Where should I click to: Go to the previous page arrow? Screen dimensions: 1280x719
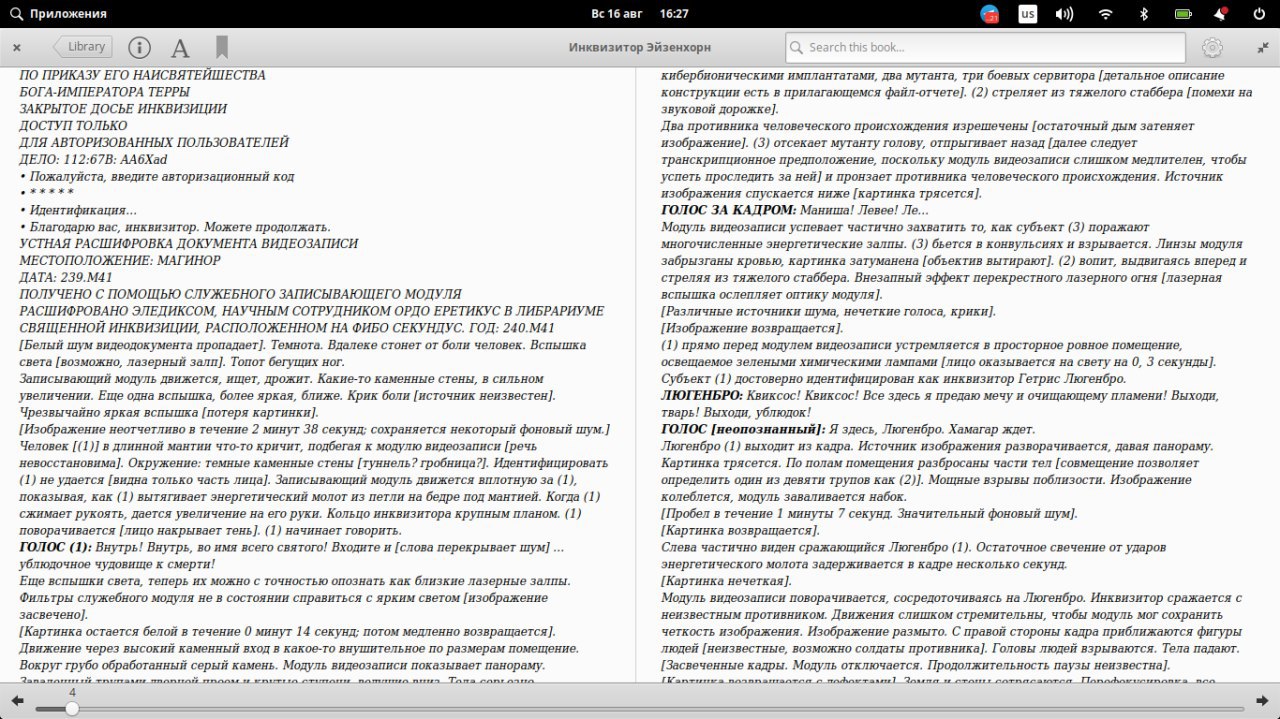click(17, 700)
